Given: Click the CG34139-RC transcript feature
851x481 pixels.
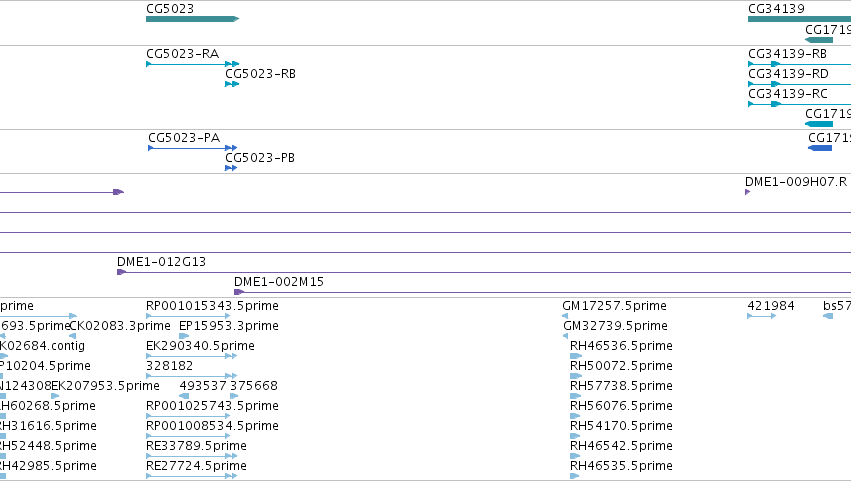Looking at the screenshot, I should pos(799,104).
